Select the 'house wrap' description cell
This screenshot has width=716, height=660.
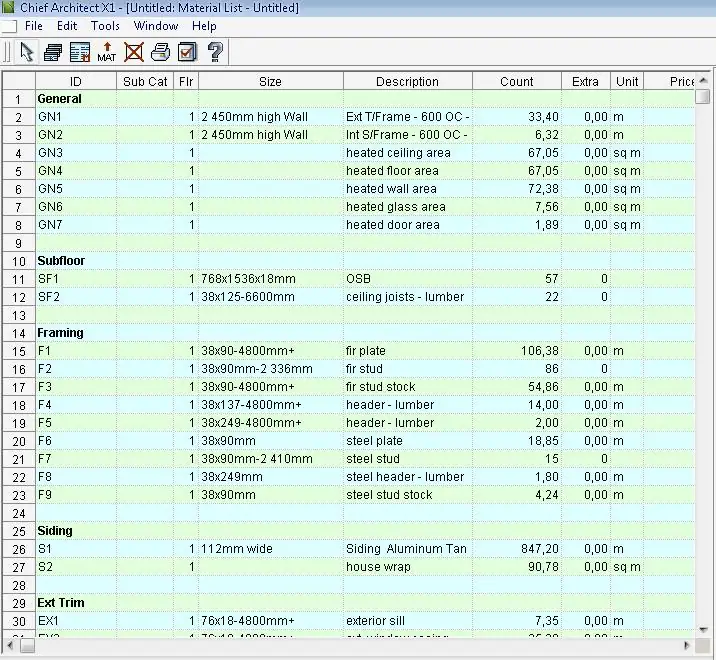pyautogui.click(x=407, y=567)
